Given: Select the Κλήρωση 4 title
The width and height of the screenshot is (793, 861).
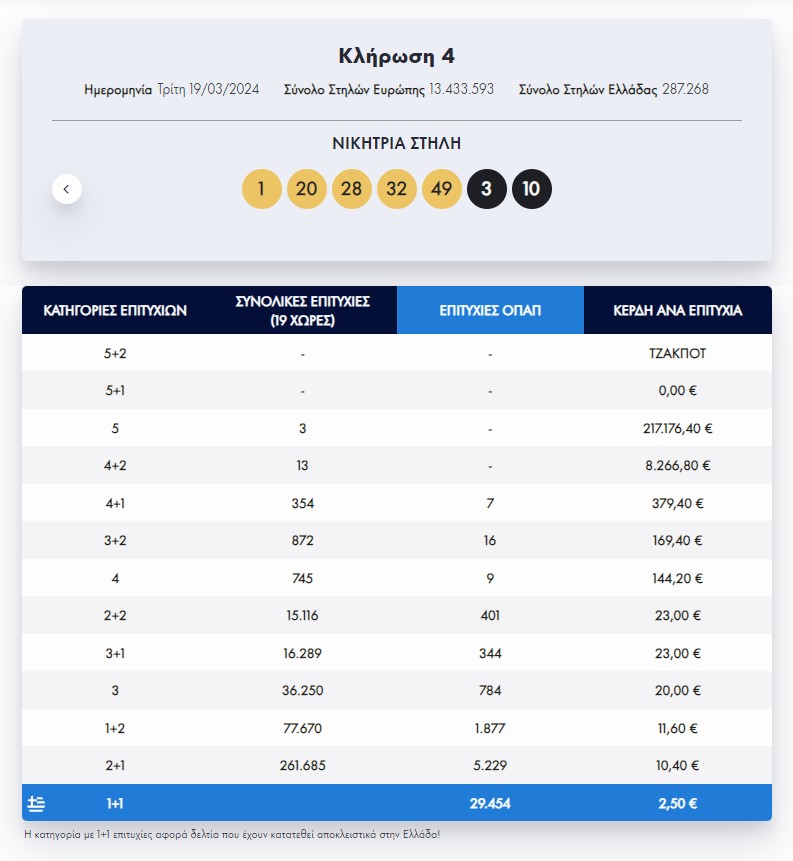Looking at the screenshot, I should pos(396,55).
